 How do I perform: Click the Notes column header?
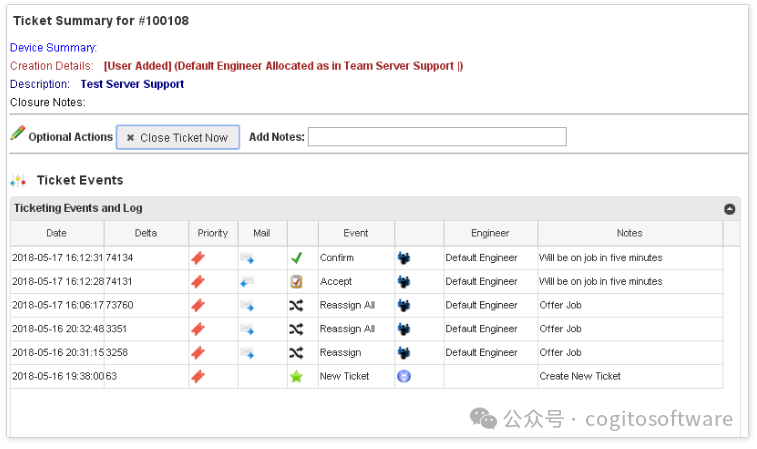(x=630, y=233)
